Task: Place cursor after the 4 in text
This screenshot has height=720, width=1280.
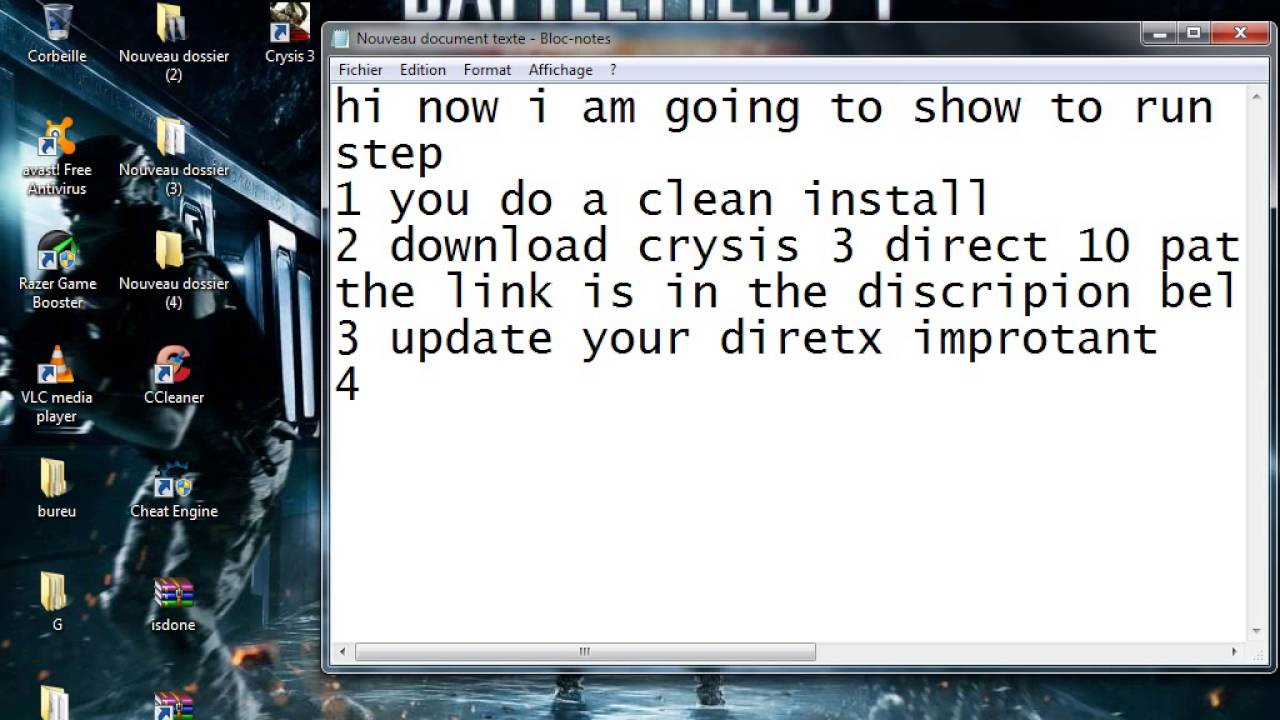Action: 362,384
